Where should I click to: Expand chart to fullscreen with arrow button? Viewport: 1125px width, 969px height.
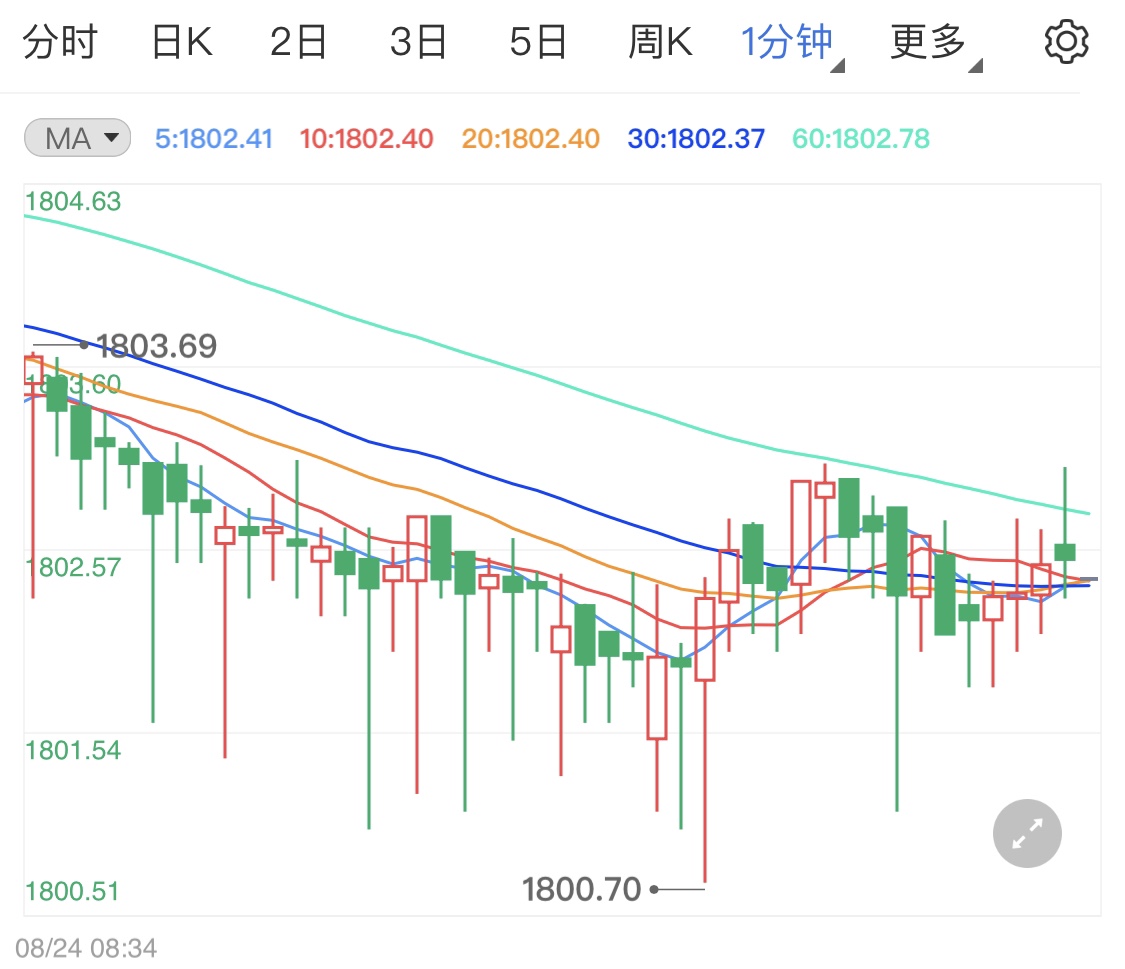tap(1027, 833)
